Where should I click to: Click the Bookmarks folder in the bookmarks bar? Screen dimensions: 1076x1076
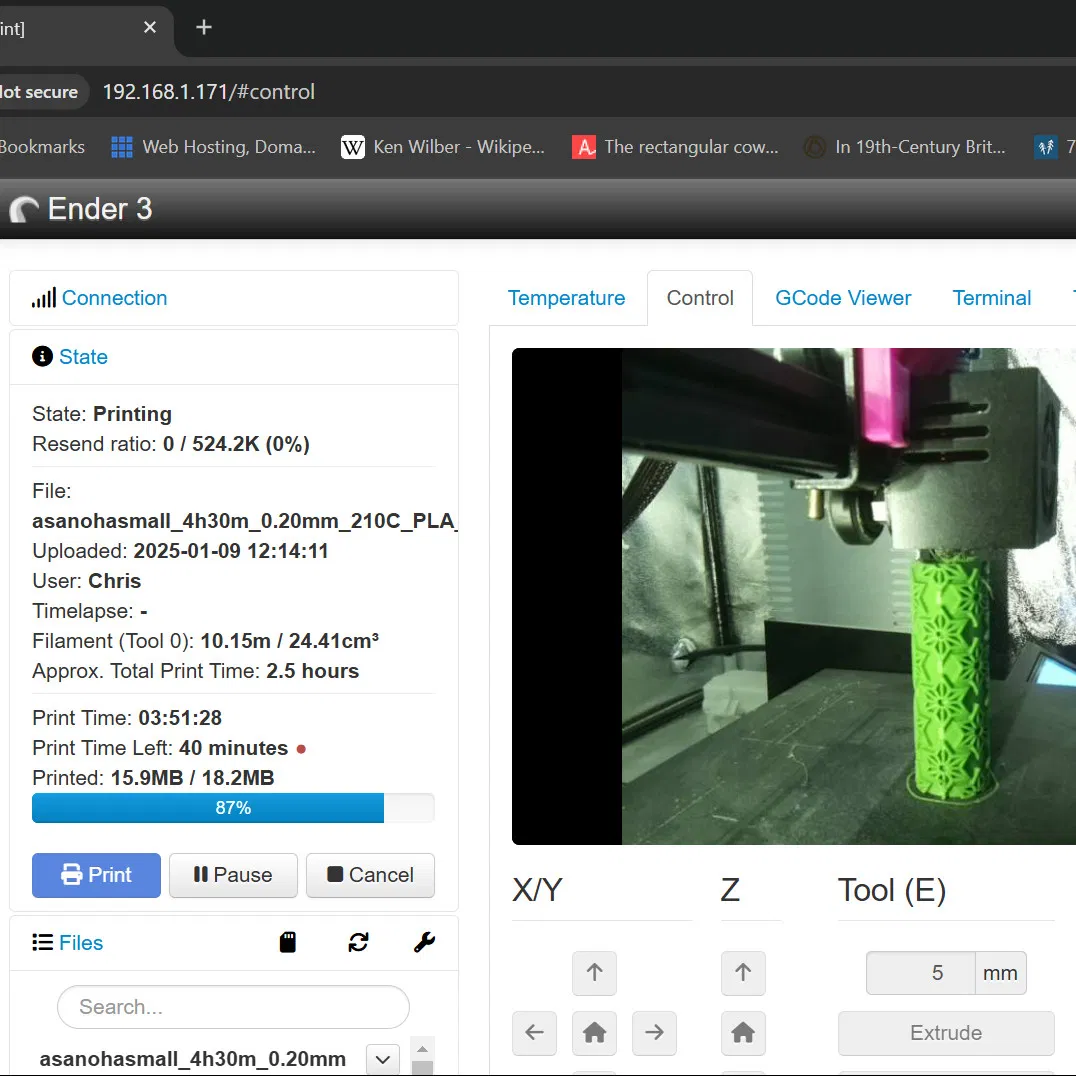(42, 147)
